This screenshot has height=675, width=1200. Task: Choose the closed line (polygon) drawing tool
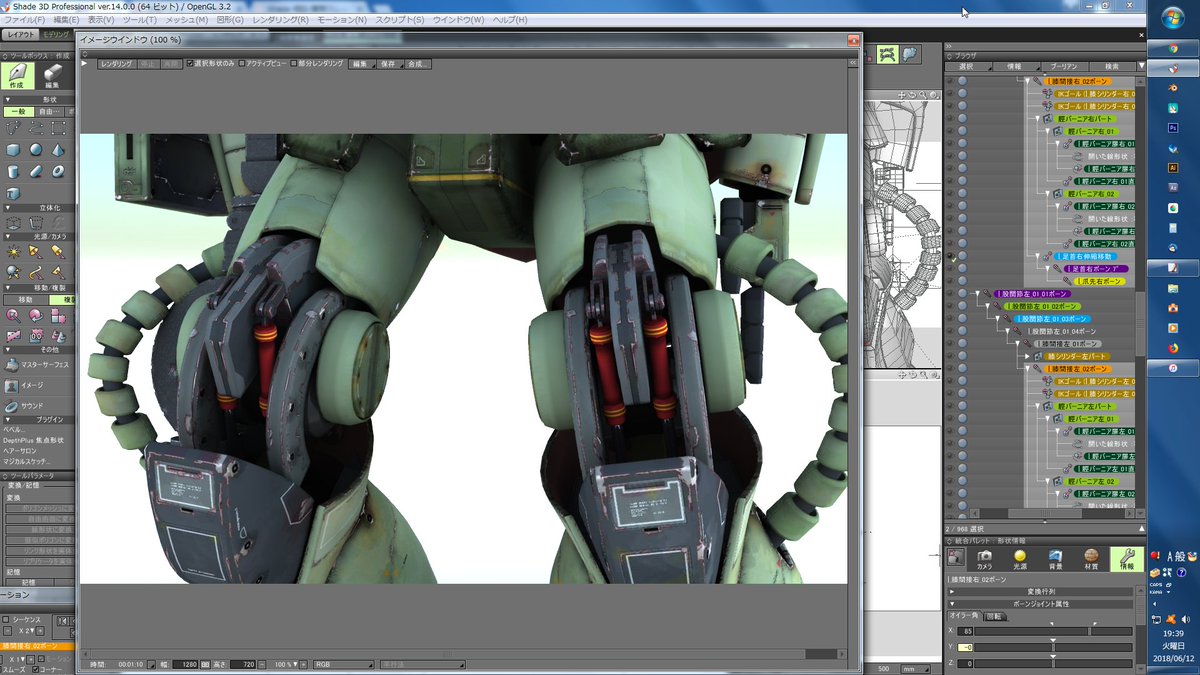click(x=13, y=127)
